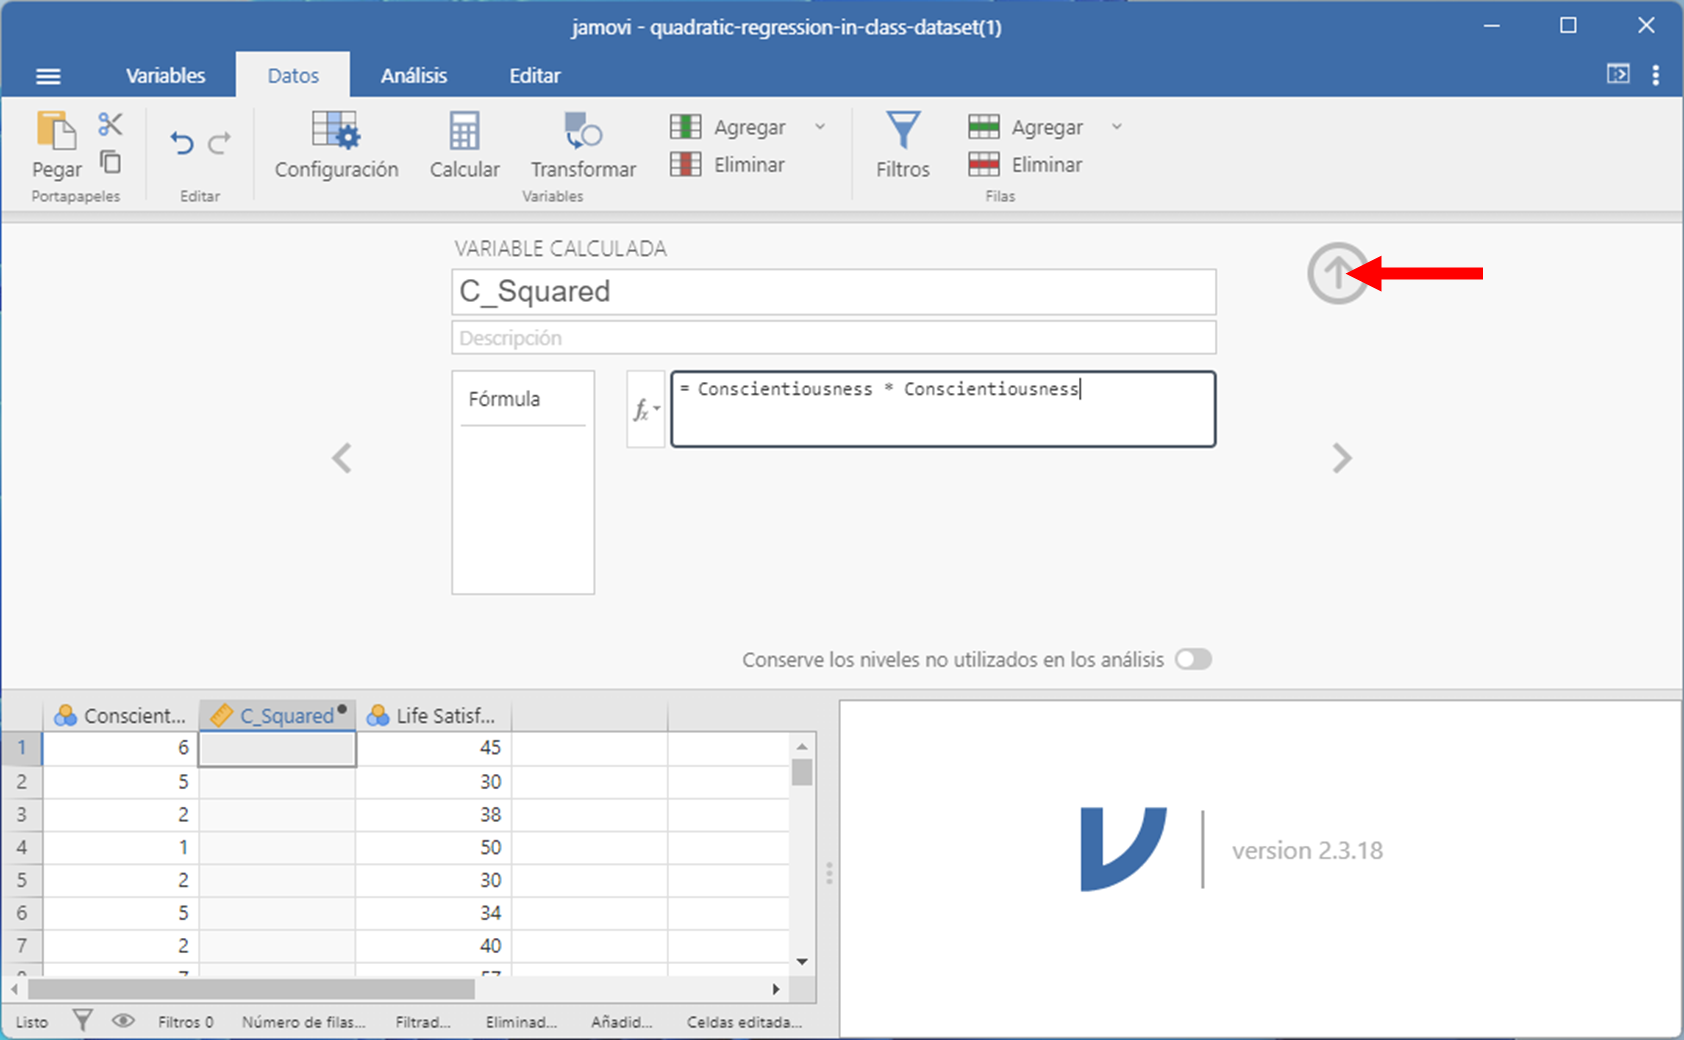
Task: Undo the last edit
Action: (182, 144)
